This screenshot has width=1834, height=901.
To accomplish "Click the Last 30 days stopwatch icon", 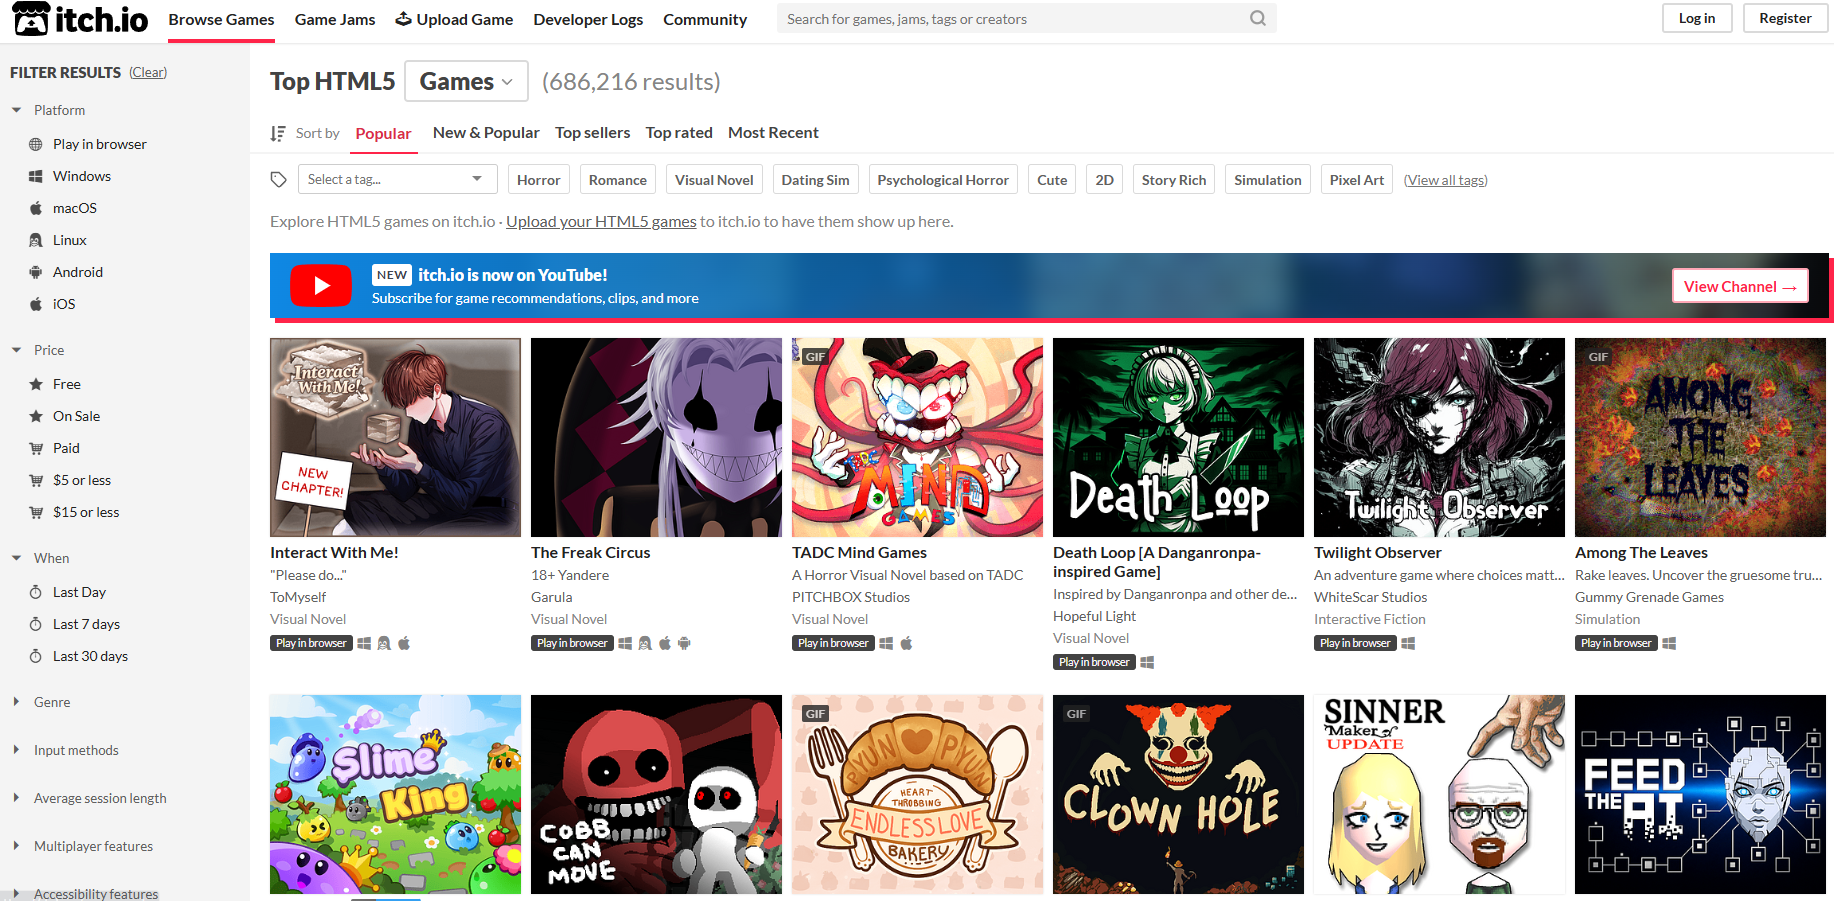I will [x=36, y=656].
